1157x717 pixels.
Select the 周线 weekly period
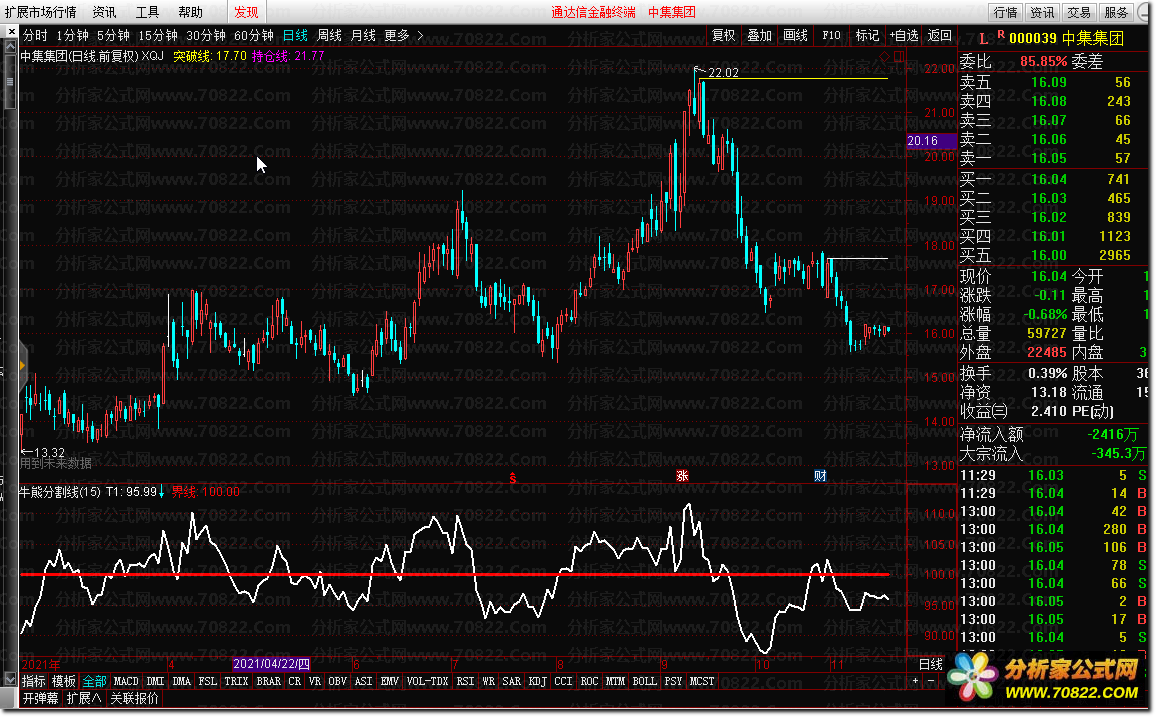(x=329, y=35)
